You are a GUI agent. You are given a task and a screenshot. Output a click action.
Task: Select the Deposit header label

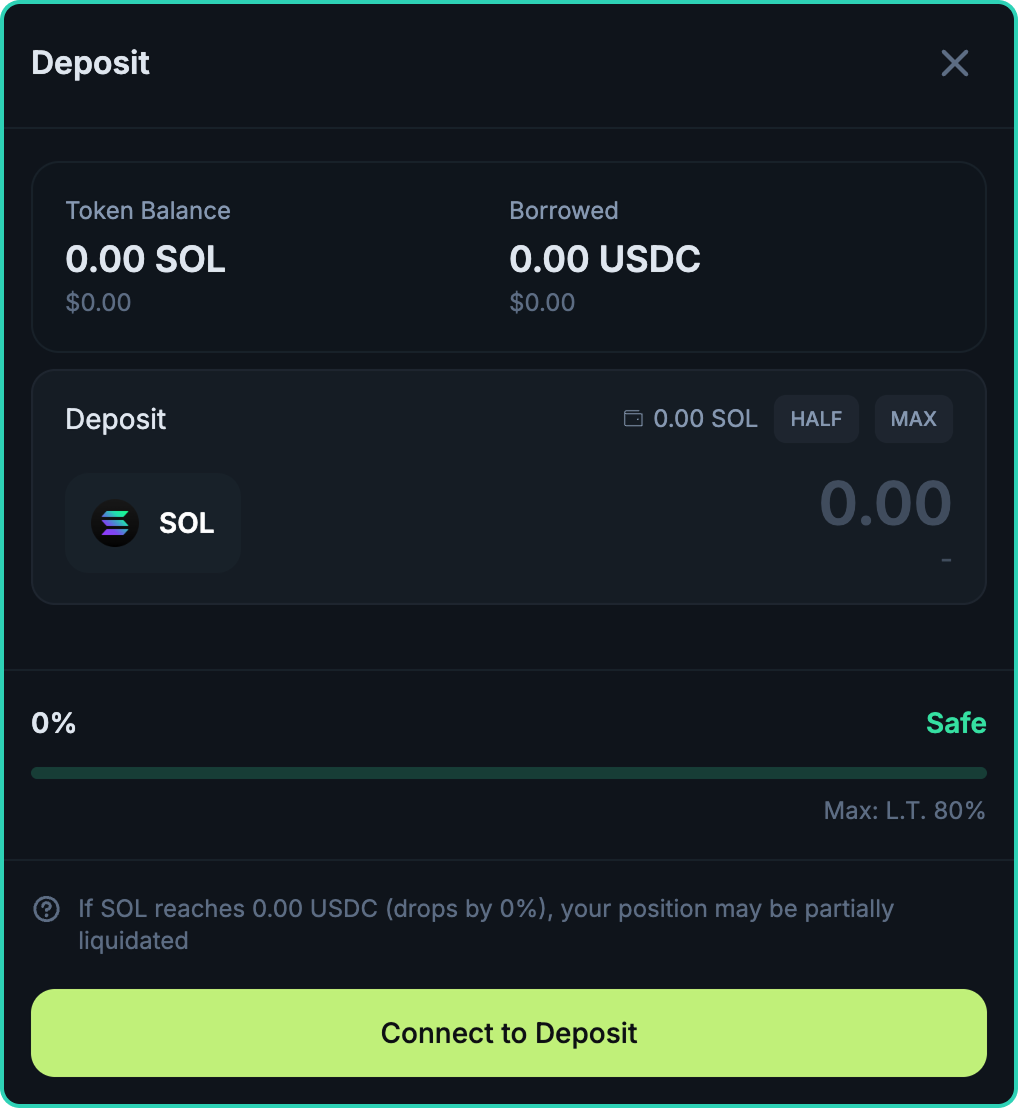click(91, 63)
